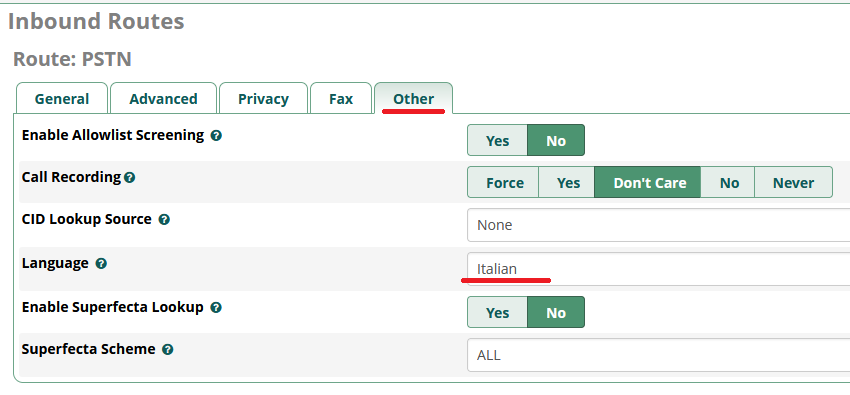
Task: Select No for Superfecta Lookup
Action: 556,313
